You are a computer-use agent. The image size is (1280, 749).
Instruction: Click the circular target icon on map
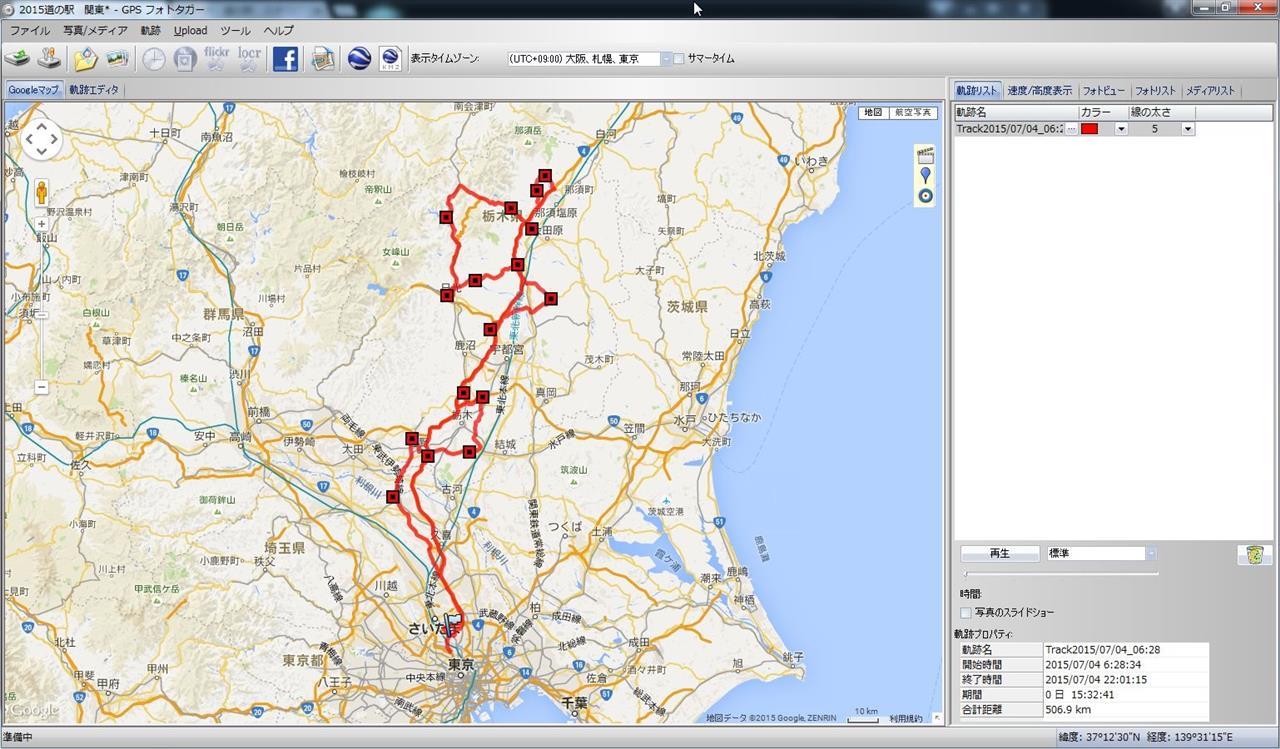[x=925, y=195]
